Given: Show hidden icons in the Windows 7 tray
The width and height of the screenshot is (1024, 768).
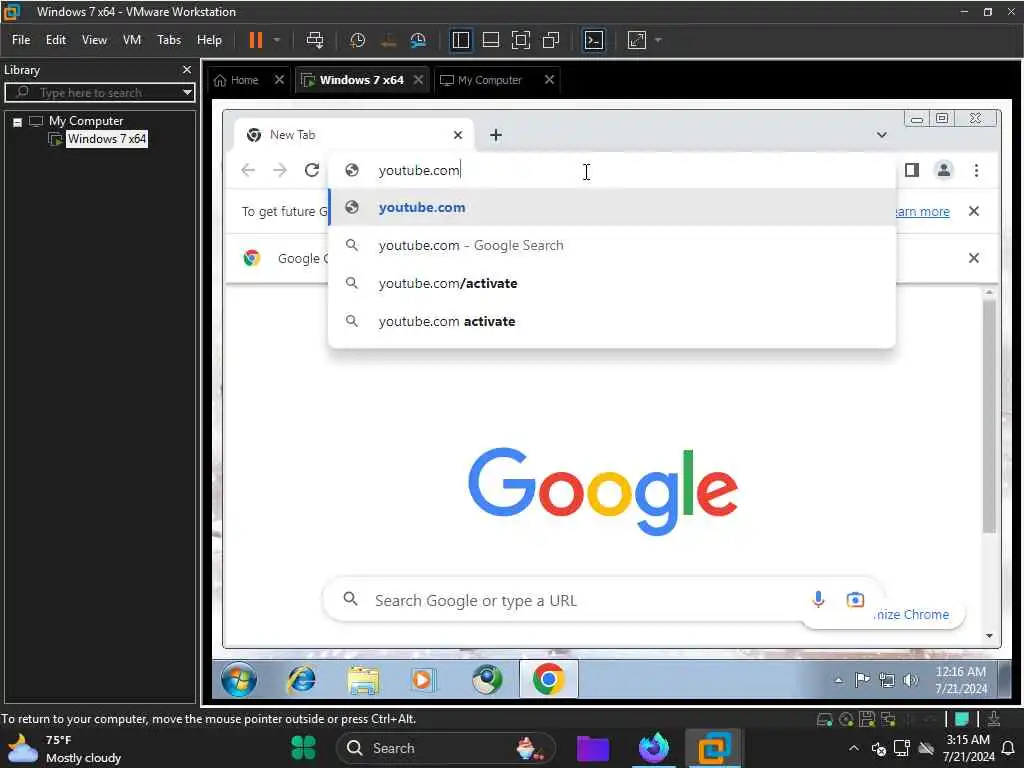Looking at the screenshot, I should click(x=839, y=680).
